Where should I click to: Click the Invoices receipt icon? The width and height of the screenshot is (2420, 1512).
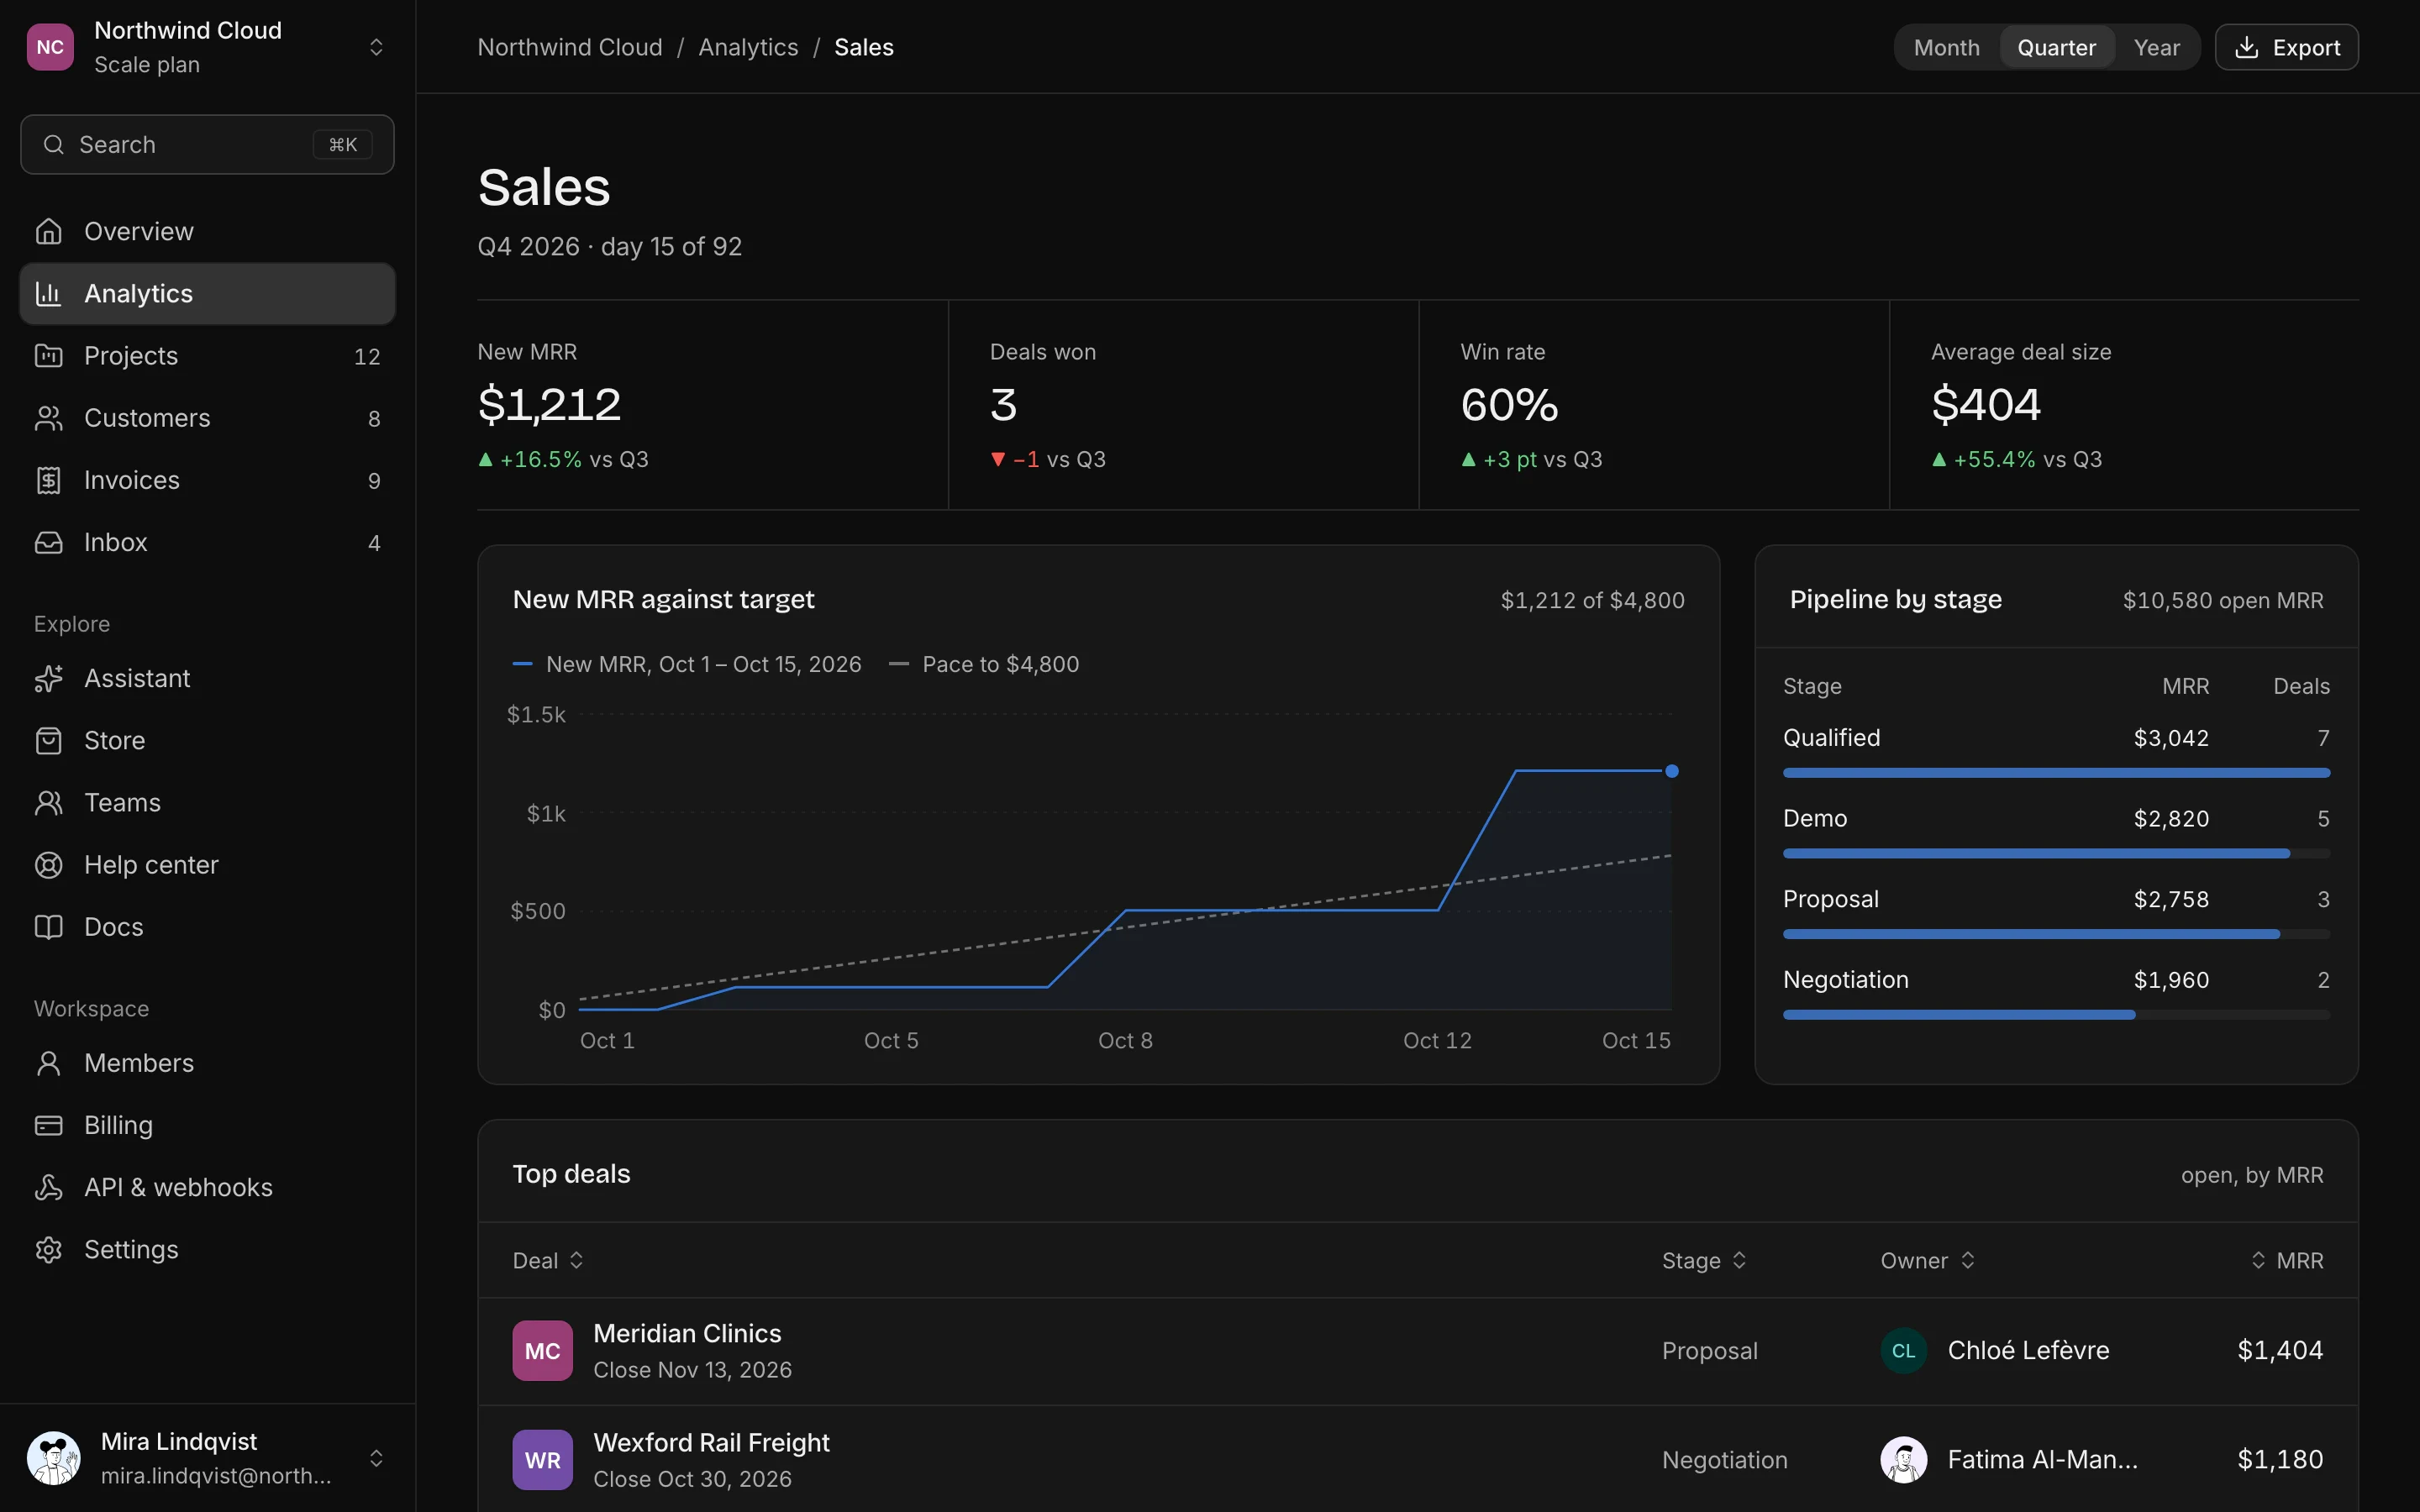coord(48,480)
